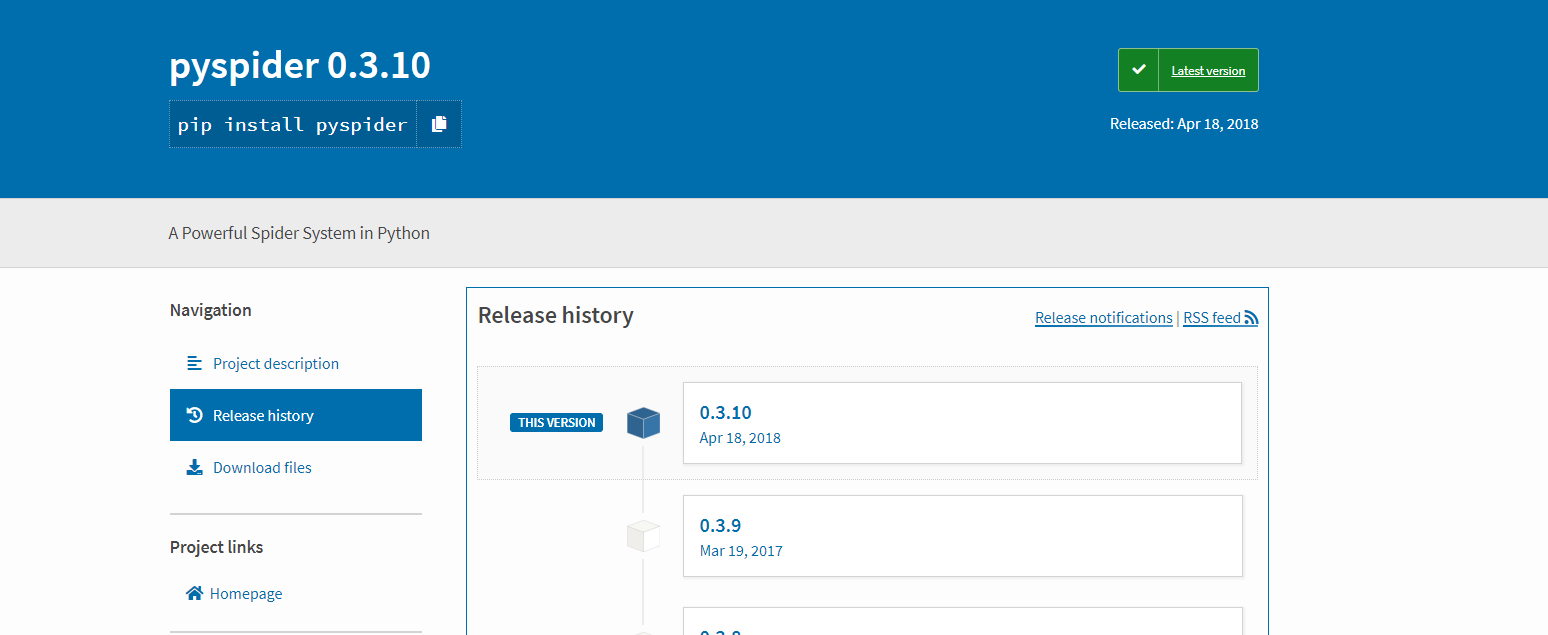Viewport: 1548px width, 635px height.
Task: Open release 0.3.10 card
Action: 962,423
